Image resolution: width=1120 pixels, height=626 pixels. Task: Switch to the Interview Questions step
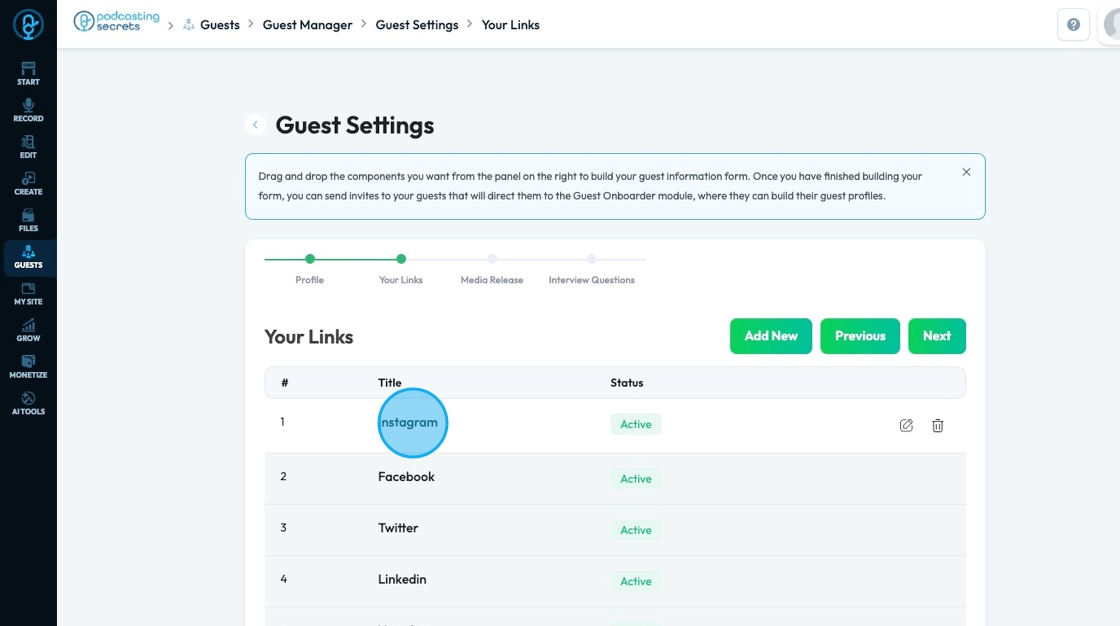click(x=591, y=260)
